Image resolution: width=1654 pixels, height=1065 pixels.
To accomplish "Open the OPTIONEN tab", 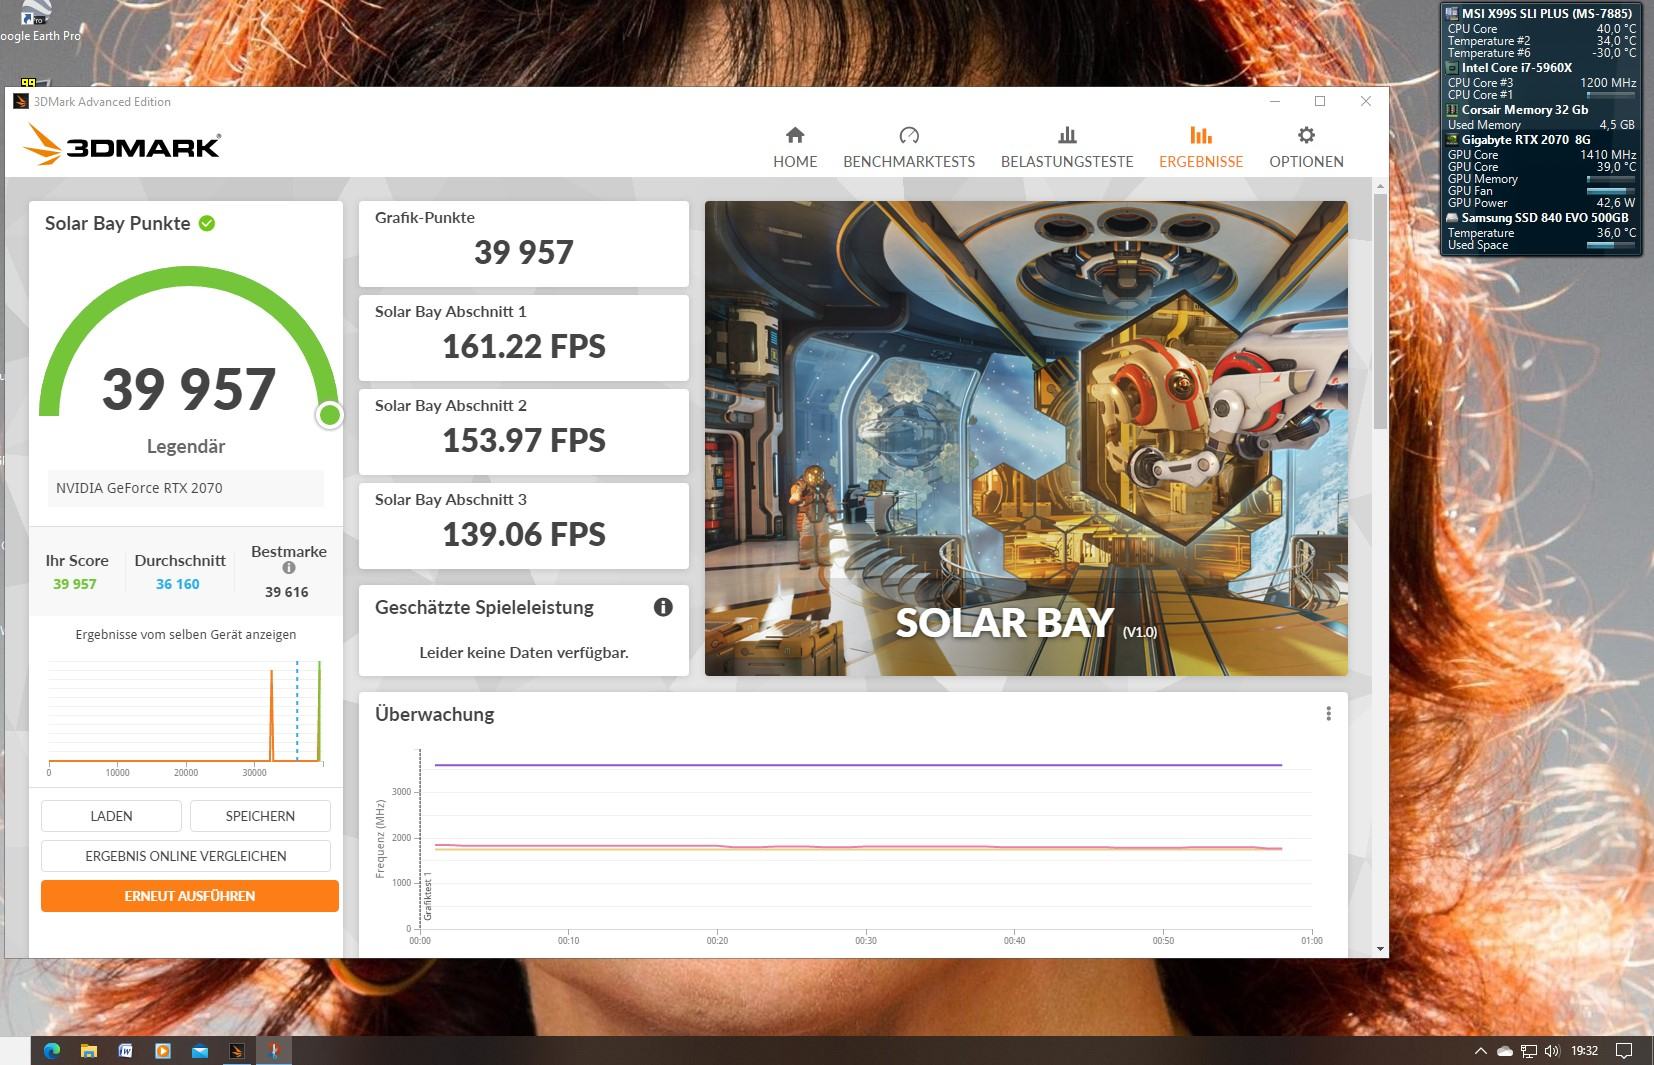I will [1306, 147].
